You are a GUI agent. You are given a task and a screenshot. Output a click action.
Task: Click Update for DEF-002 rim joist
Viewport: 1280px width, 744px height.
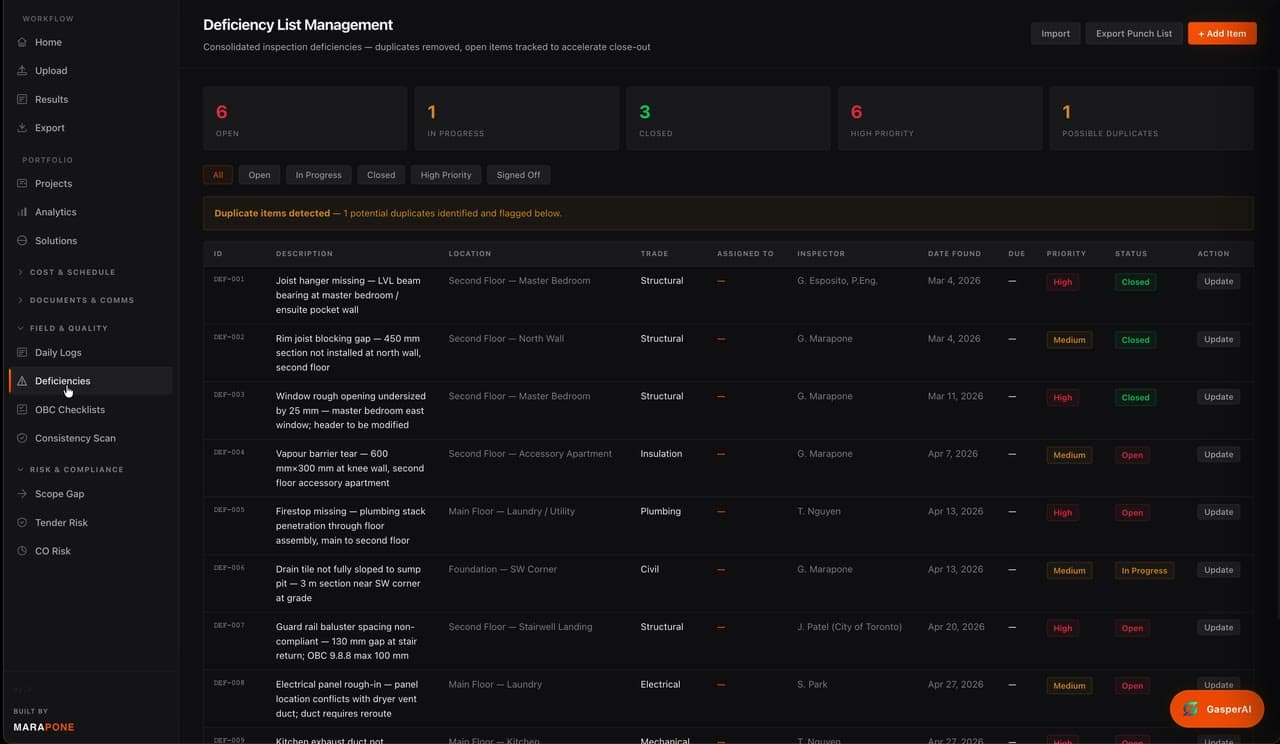coord(1218,339)
